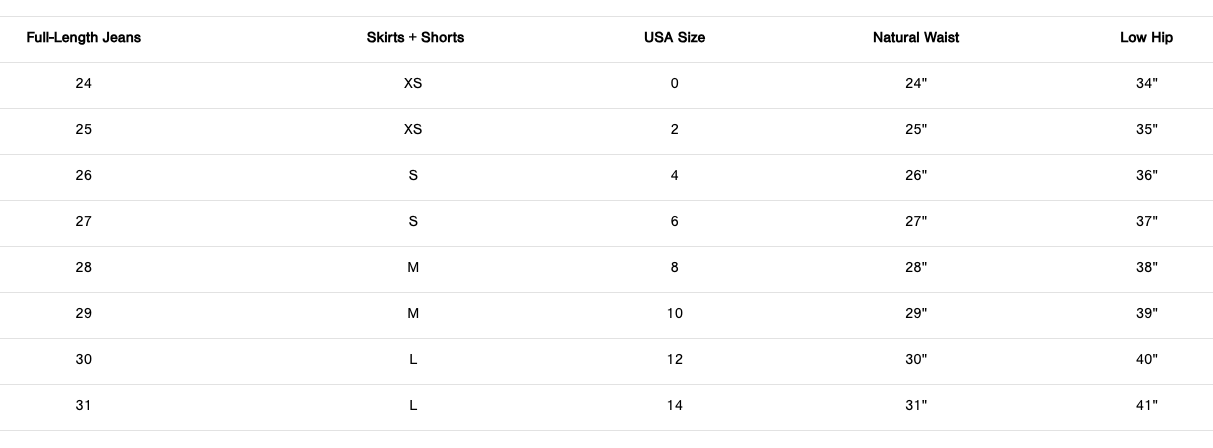Select the XS cell in USA size 2 row
The width and height of the screenshot is (1213, 448).
tap(413, 130)
